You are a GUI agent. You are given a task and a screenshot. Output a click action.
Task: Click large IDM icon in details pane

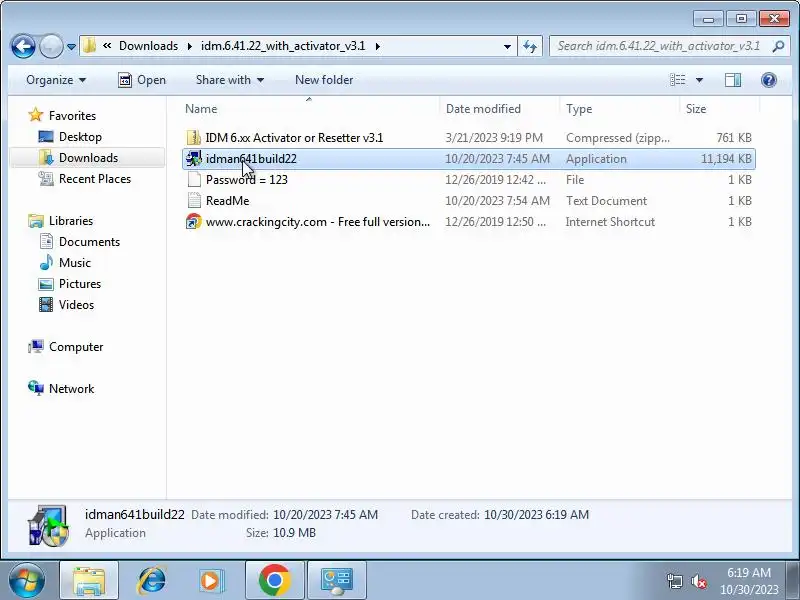coord(48,525)
